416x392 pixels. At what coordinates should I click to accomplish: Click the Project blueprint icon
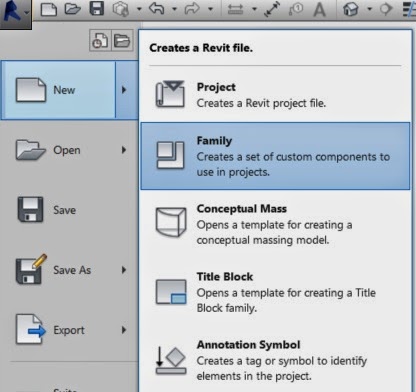(170, 94)
